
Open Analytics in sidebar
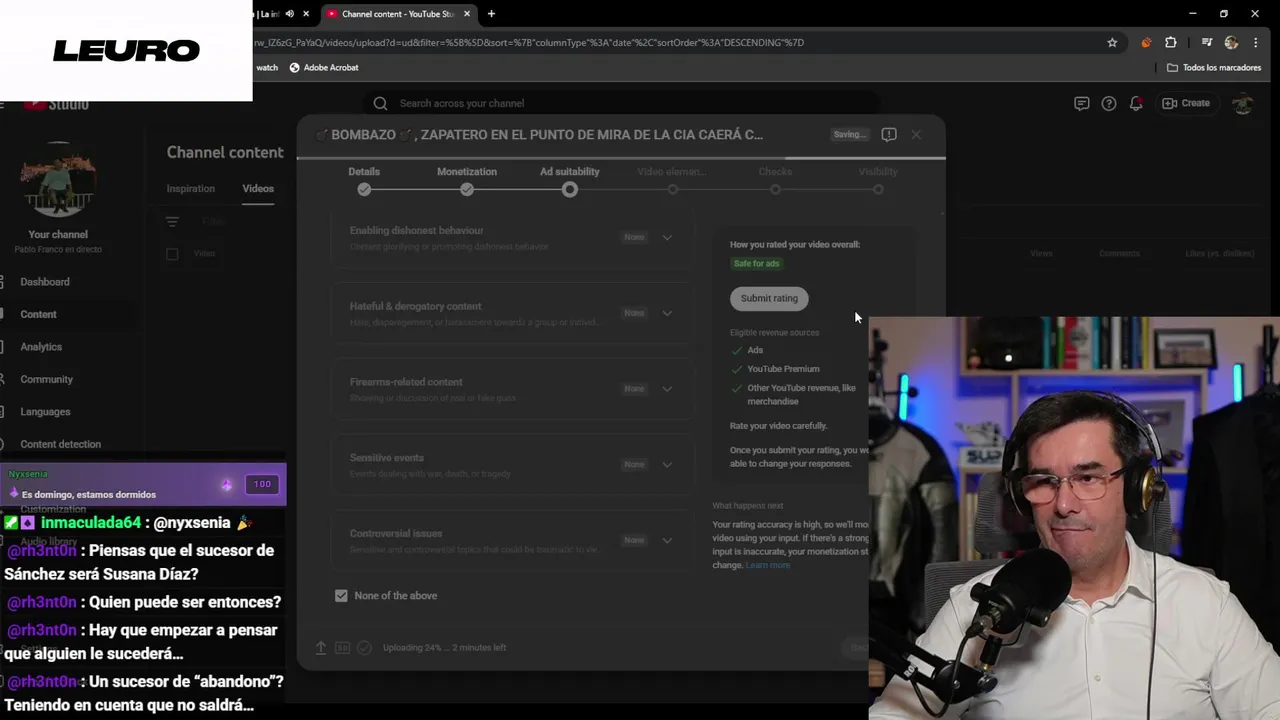click(41, 347)
